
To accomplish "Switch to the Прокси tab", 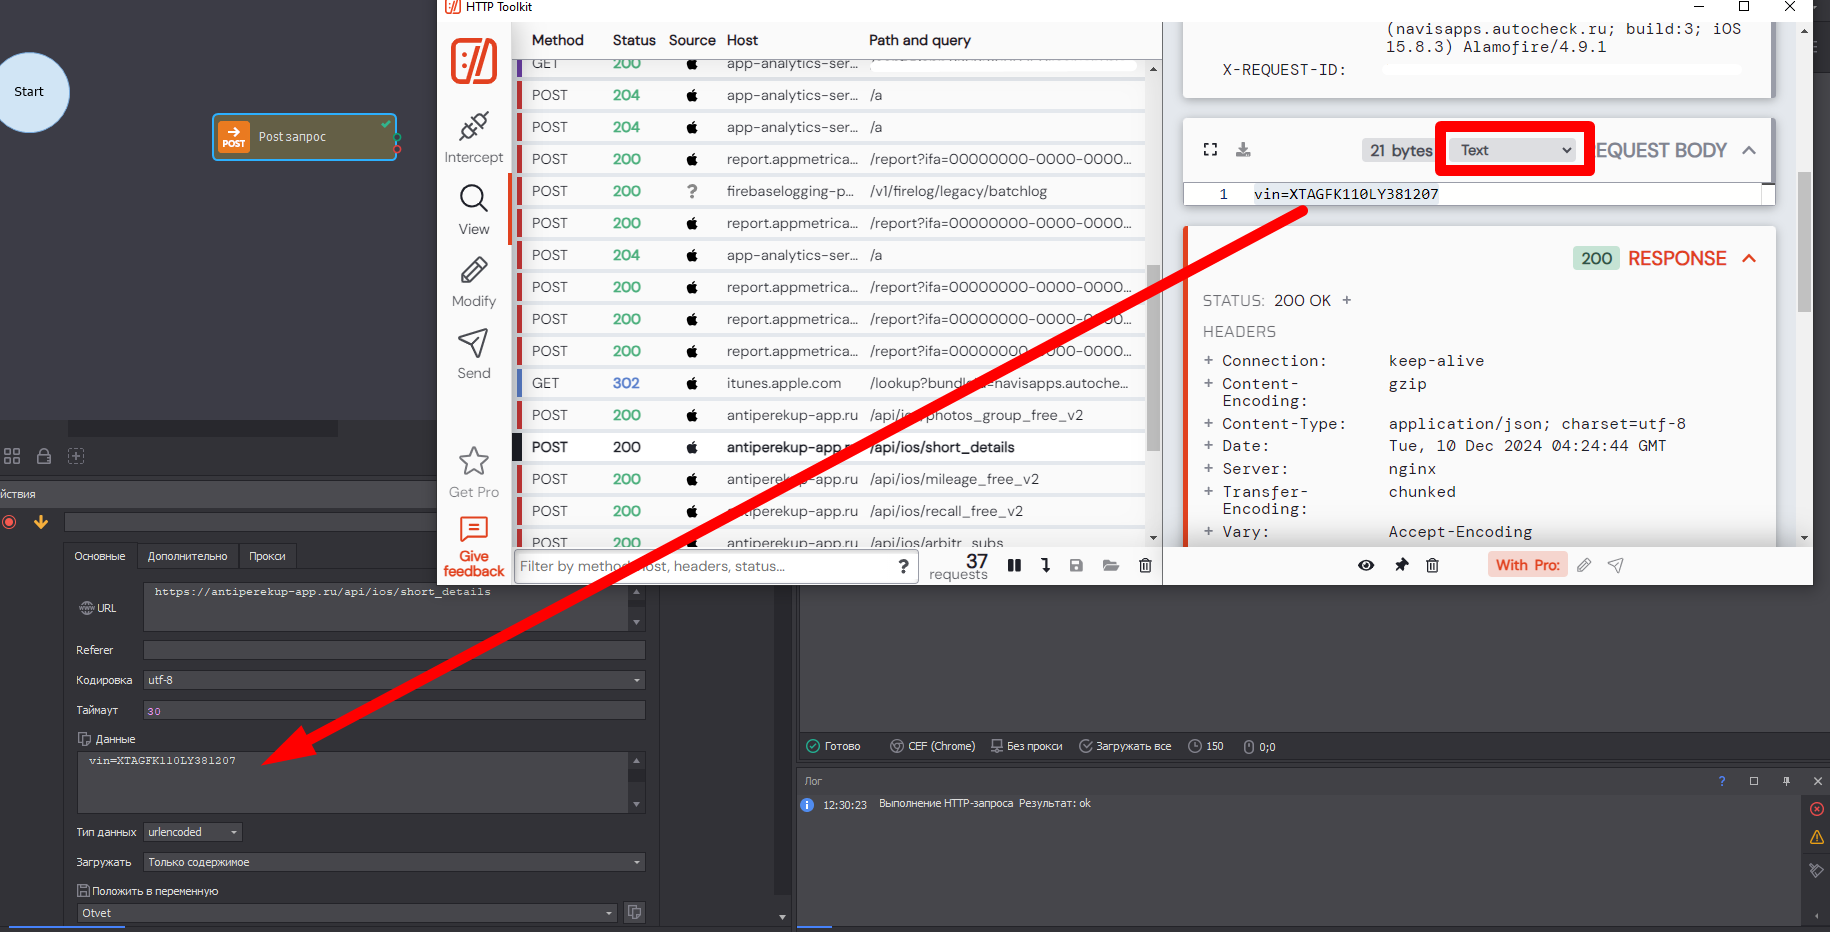I will (x=267, y=556).
